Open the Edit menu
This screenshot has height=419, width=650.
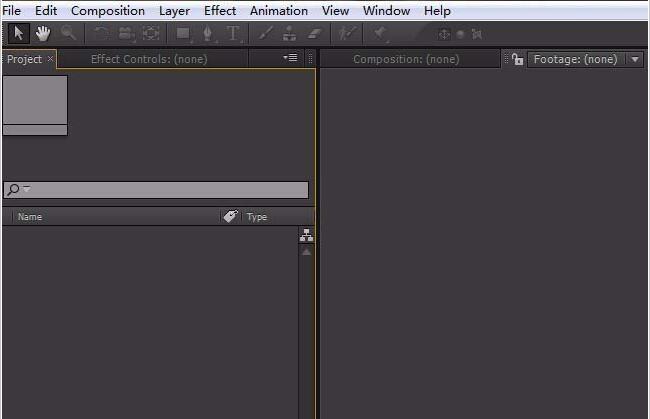[x=46, y=10]
